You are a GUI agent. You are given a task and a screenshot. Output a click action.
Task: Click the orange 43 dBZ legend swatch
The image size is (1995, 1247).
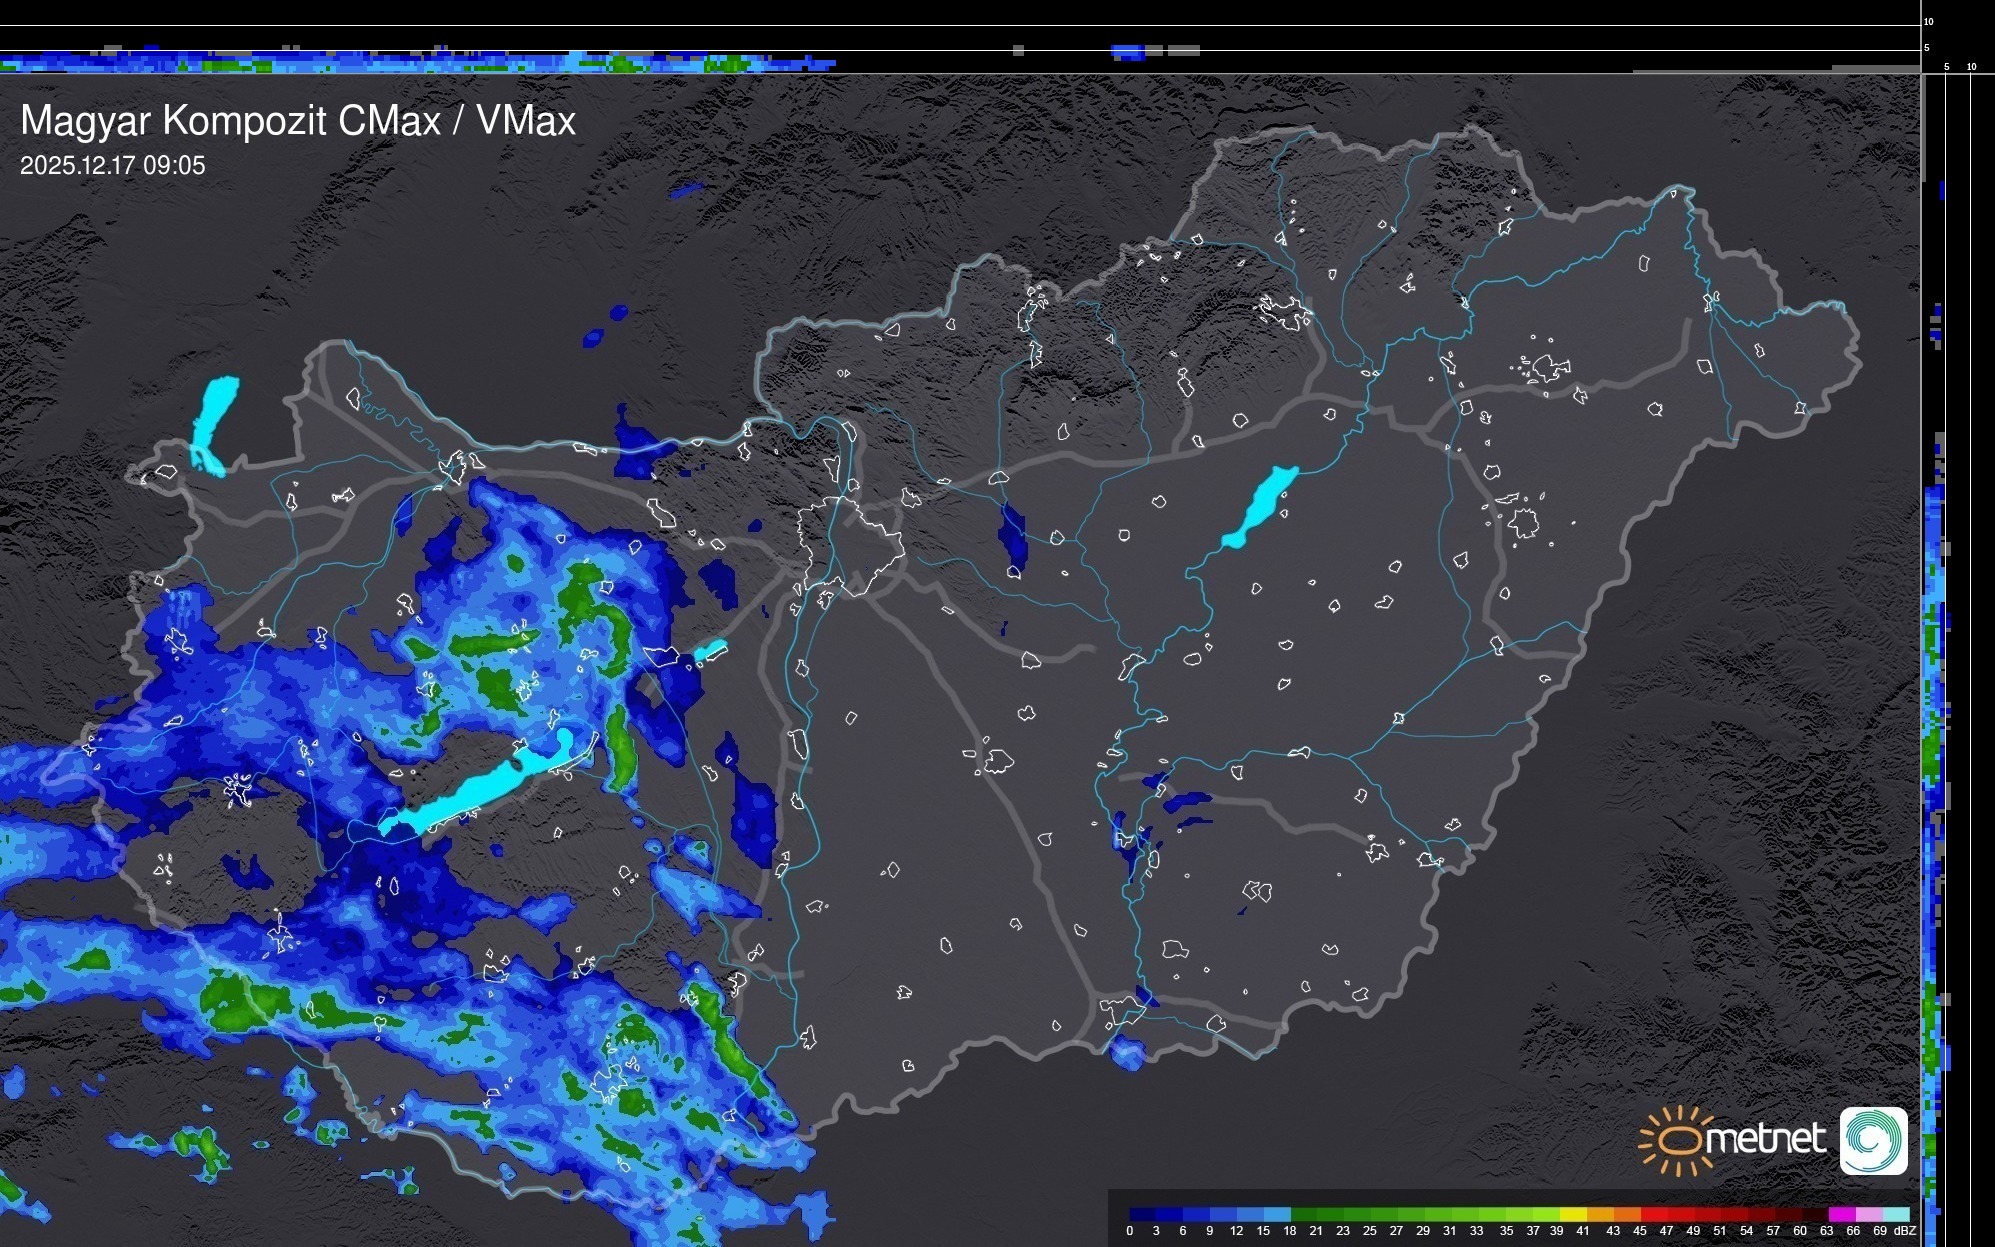click(x=1626, y=1214)
